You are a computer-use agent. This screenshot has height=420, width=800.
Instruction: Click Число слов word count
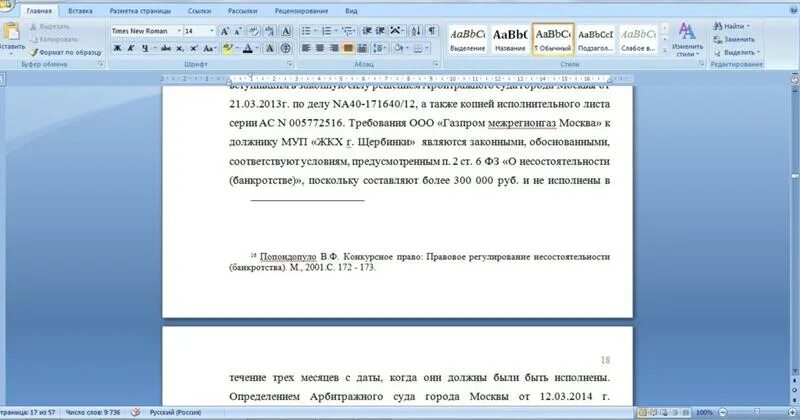(93, 412)
